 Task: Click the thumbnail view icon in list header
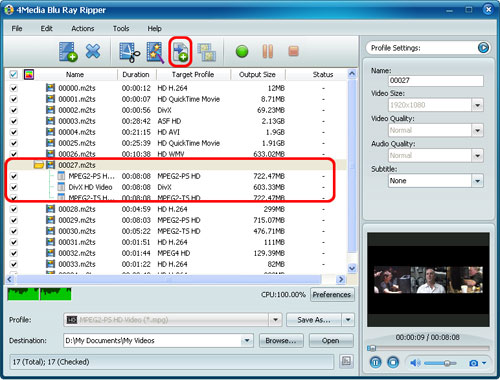pyautogui.click(x=29, y=74)
